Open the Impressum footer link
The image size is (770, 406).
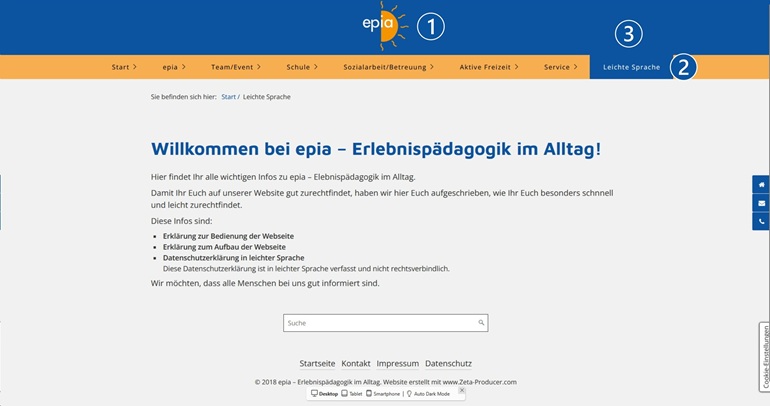pyautogui.click(x=397, y=363)
